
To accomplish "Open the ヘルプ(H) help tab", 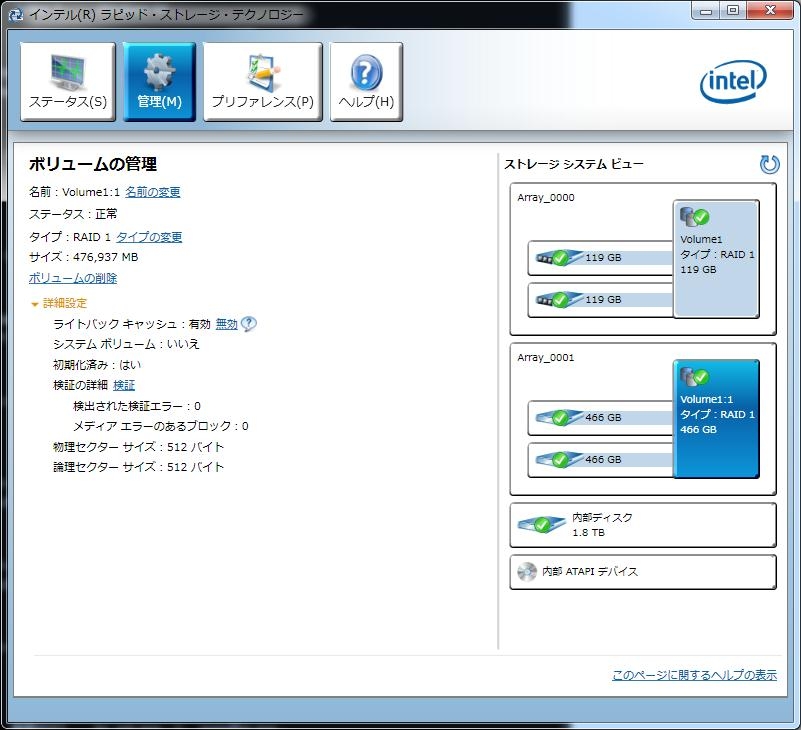I will [x=366, y=82].
